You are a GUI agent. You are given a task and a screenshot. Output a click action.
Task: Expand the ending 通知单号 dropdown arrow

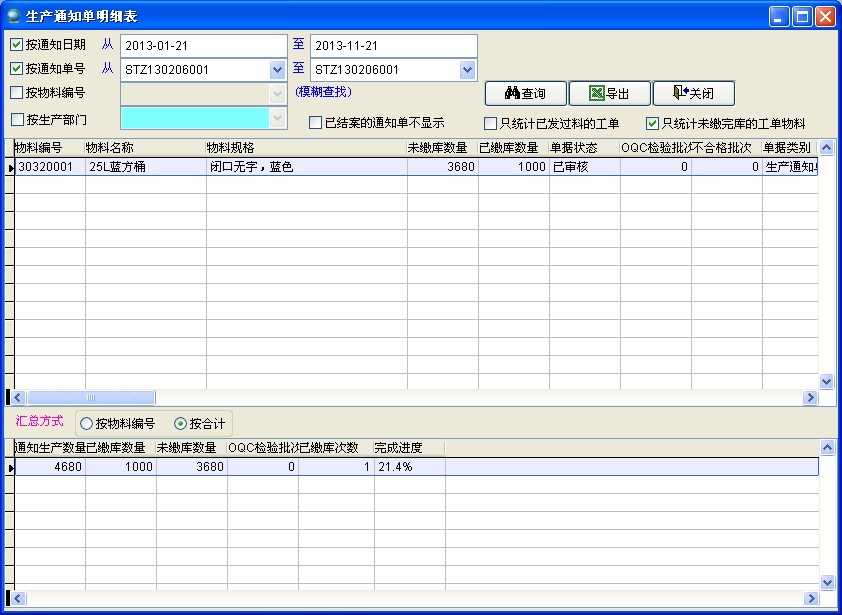(467, 70)
